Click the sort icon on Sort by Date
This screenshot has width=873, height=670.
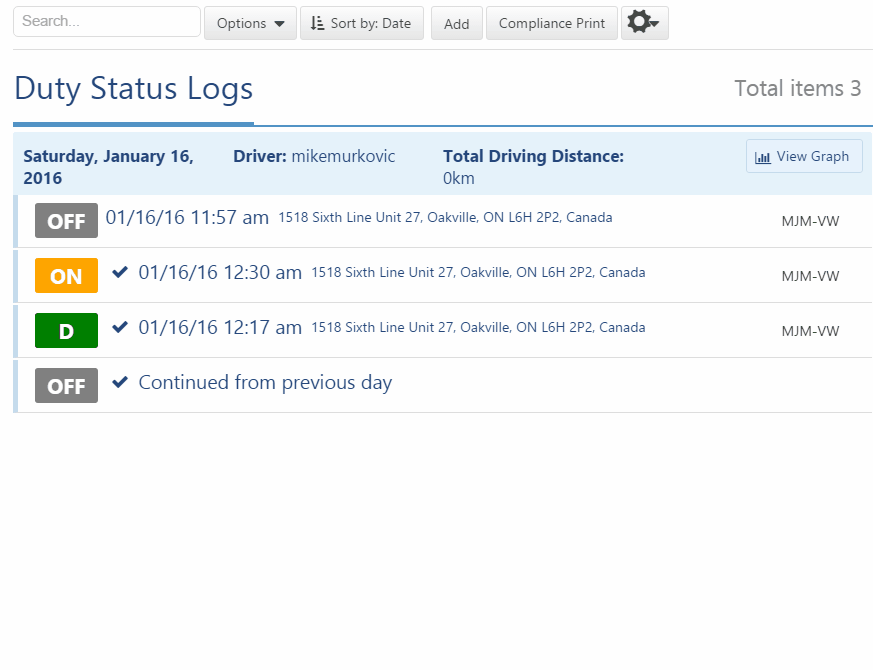click(x=319, y=23)
